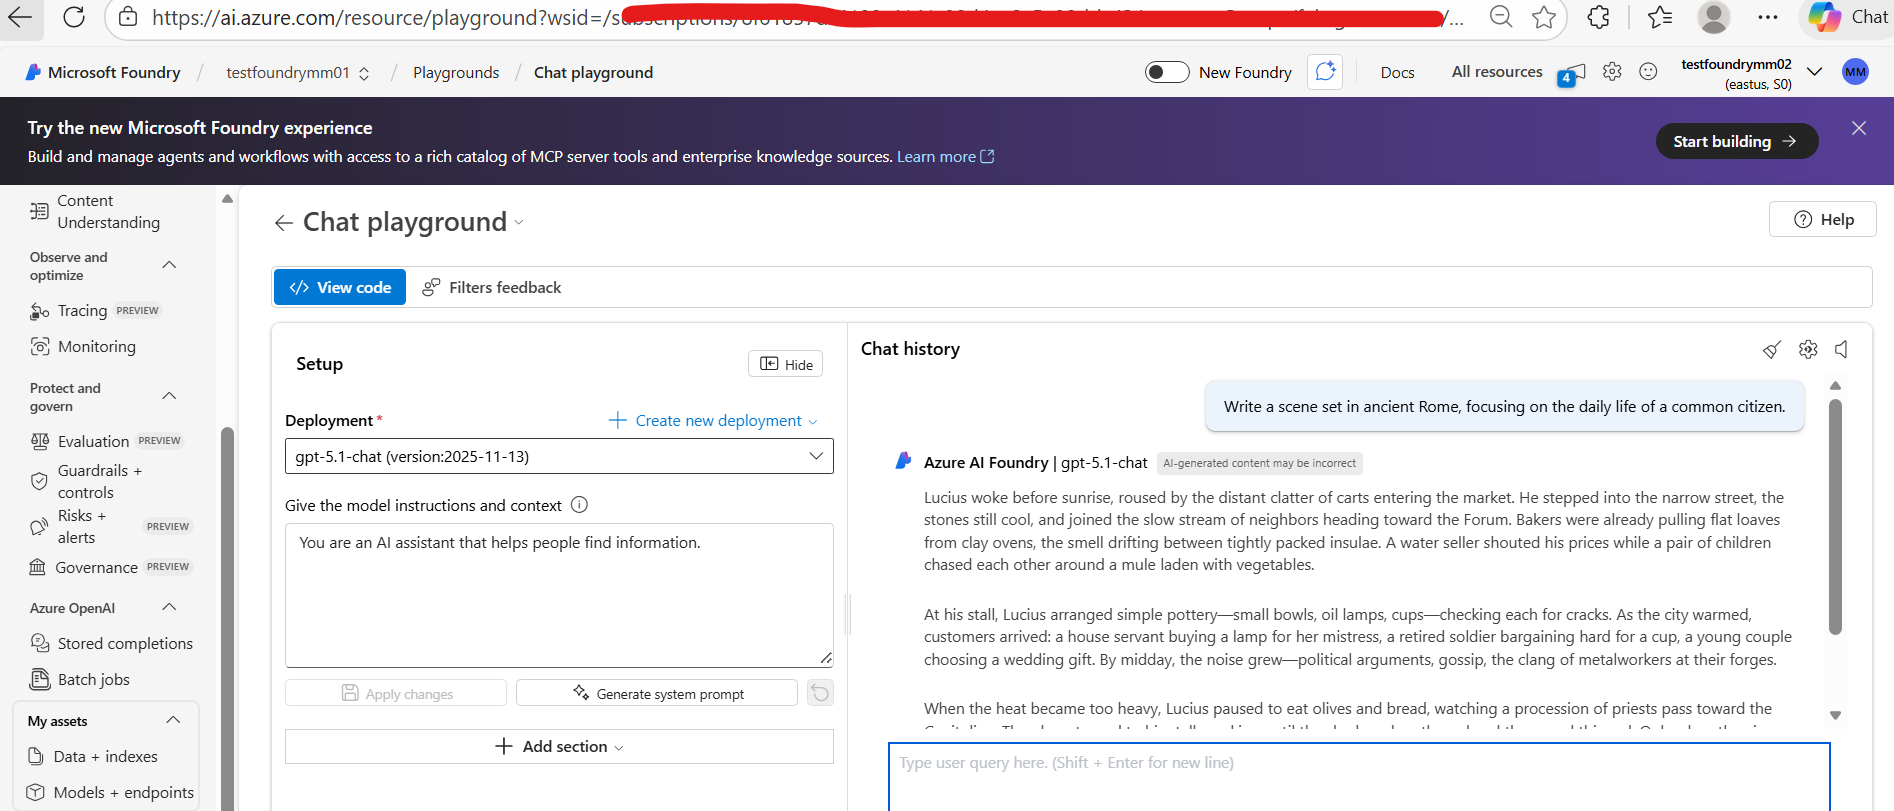Click Learn more link in banner
The width and height of the screenshot is (1894, 811).
coord(945,156)
